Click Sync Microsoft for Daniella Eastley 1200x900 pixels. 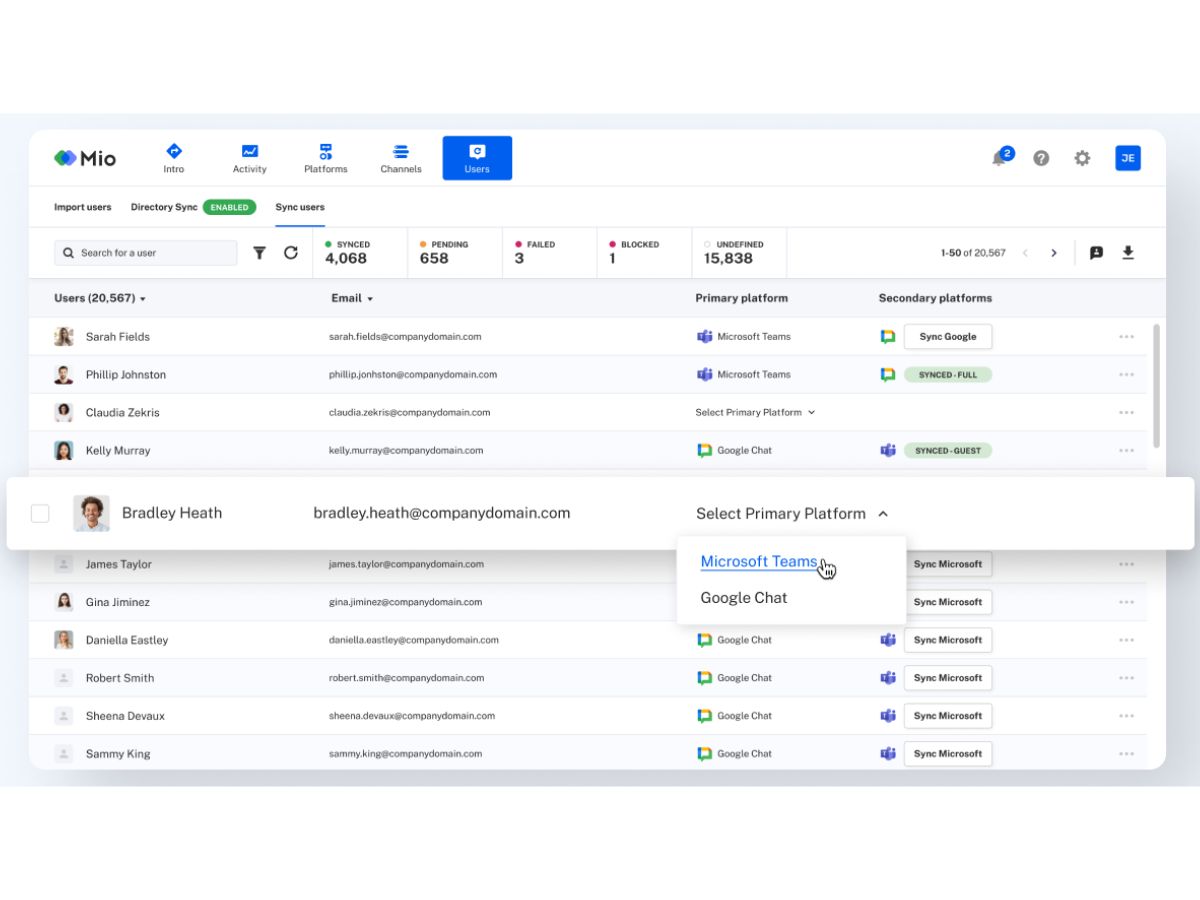[948, 640]
